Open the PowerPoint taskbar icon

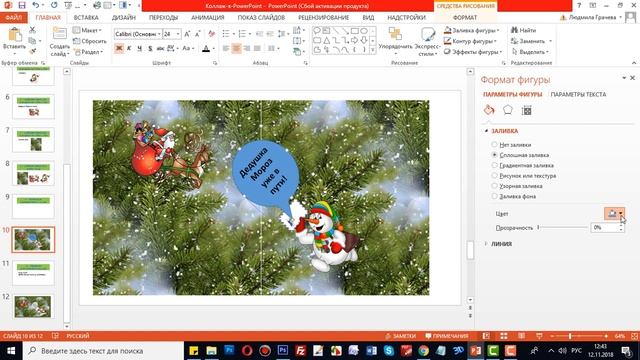tap(476, 351)
